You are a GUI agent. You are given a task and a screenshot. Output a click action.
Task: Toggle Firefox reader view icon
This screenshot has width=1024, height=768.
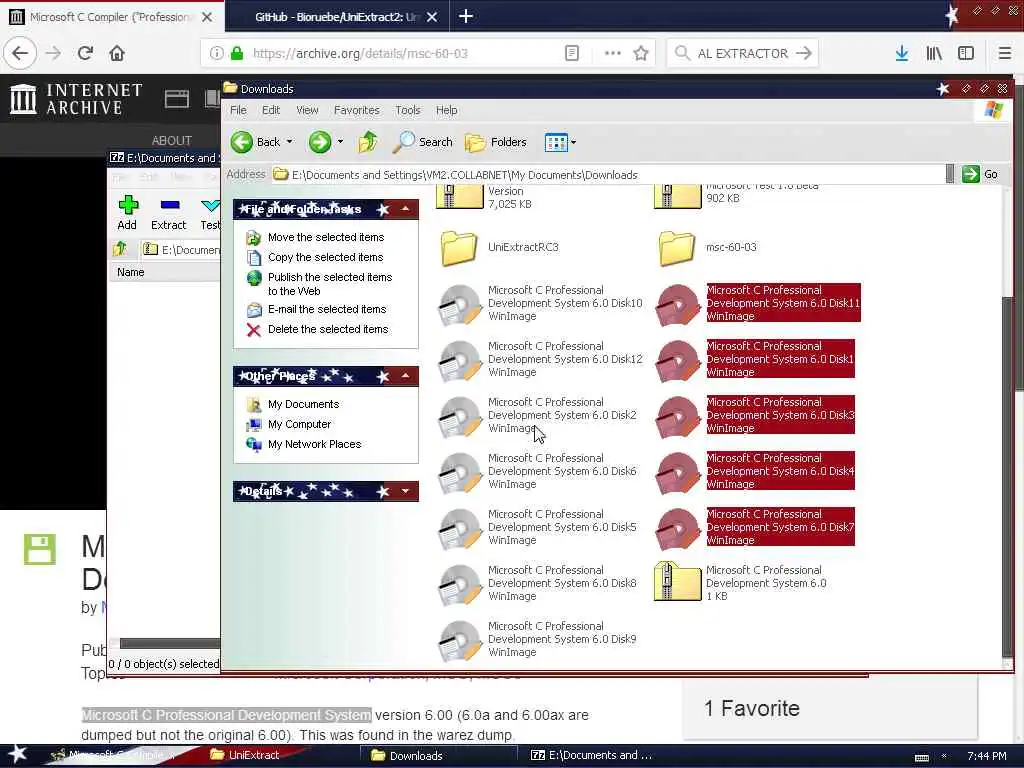pos(571,53)
